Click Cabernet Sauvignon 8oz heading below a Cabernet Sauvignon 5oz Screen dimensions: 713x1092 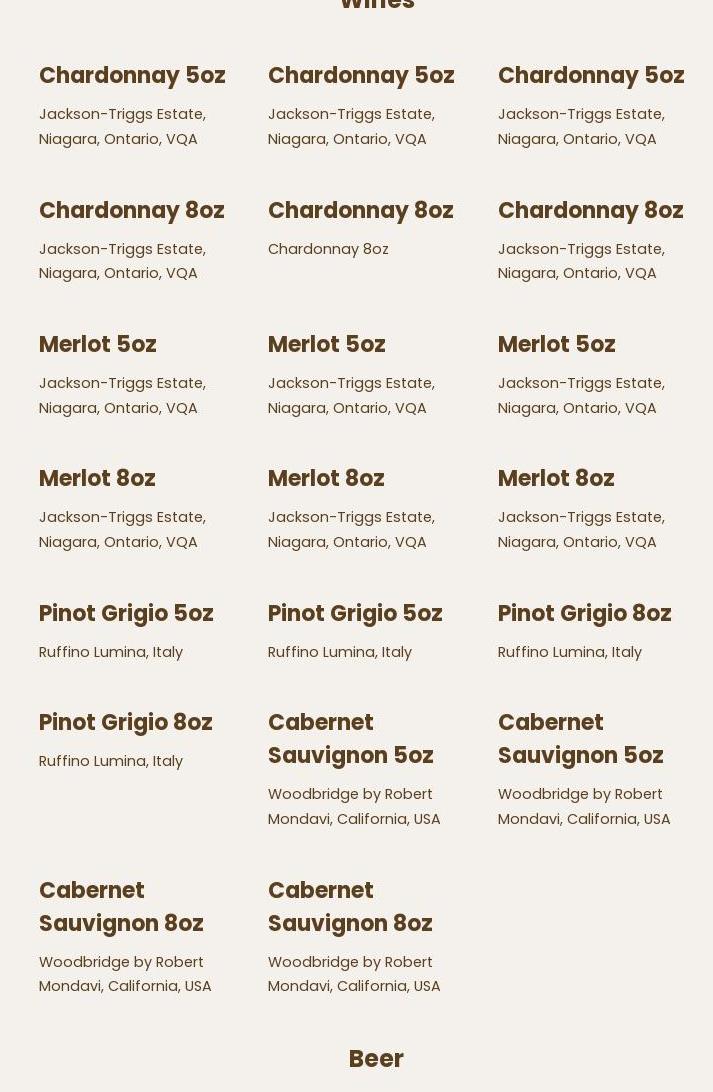tap(350, 906)
